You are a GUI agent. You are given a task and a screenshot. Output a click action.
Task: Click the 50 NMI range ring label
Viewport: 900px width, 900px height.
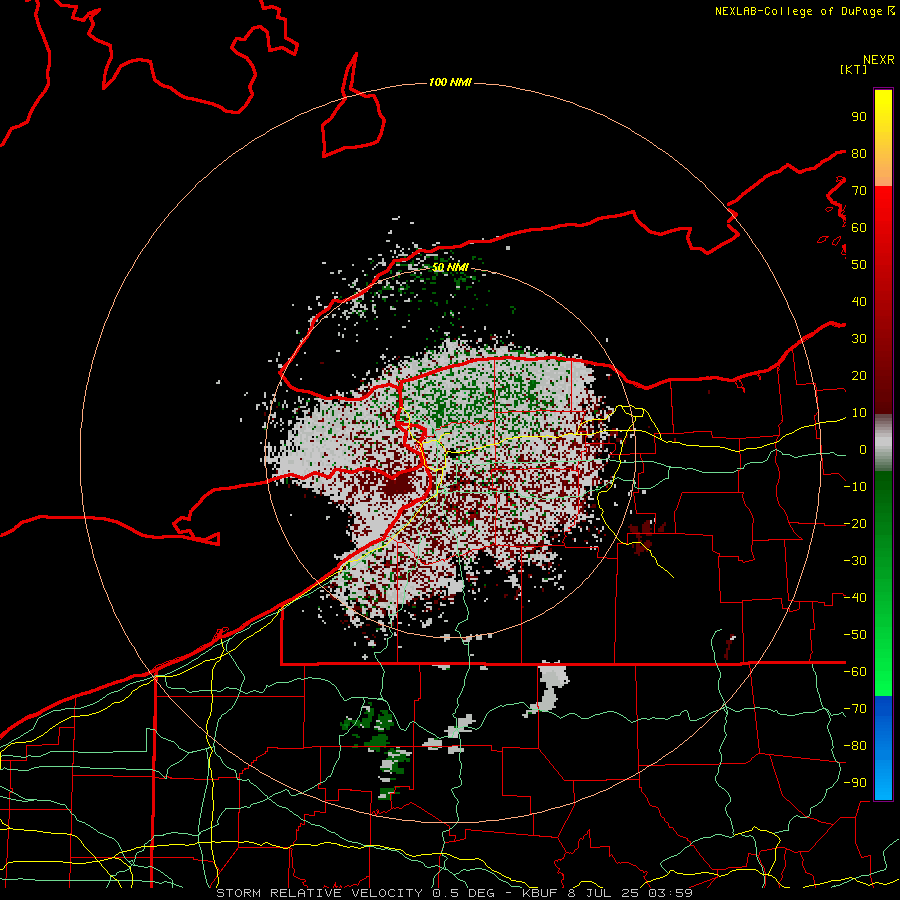coord(450,267)
